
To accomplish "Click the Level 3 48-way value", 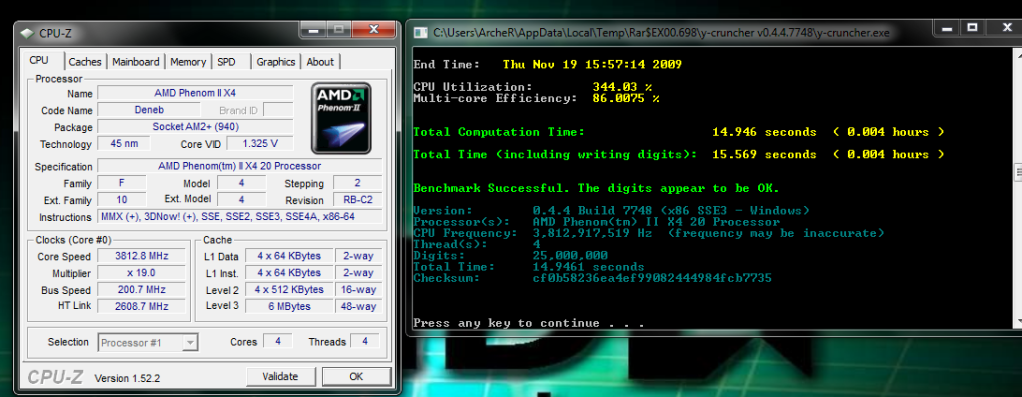I will click(x=358, y=306).
